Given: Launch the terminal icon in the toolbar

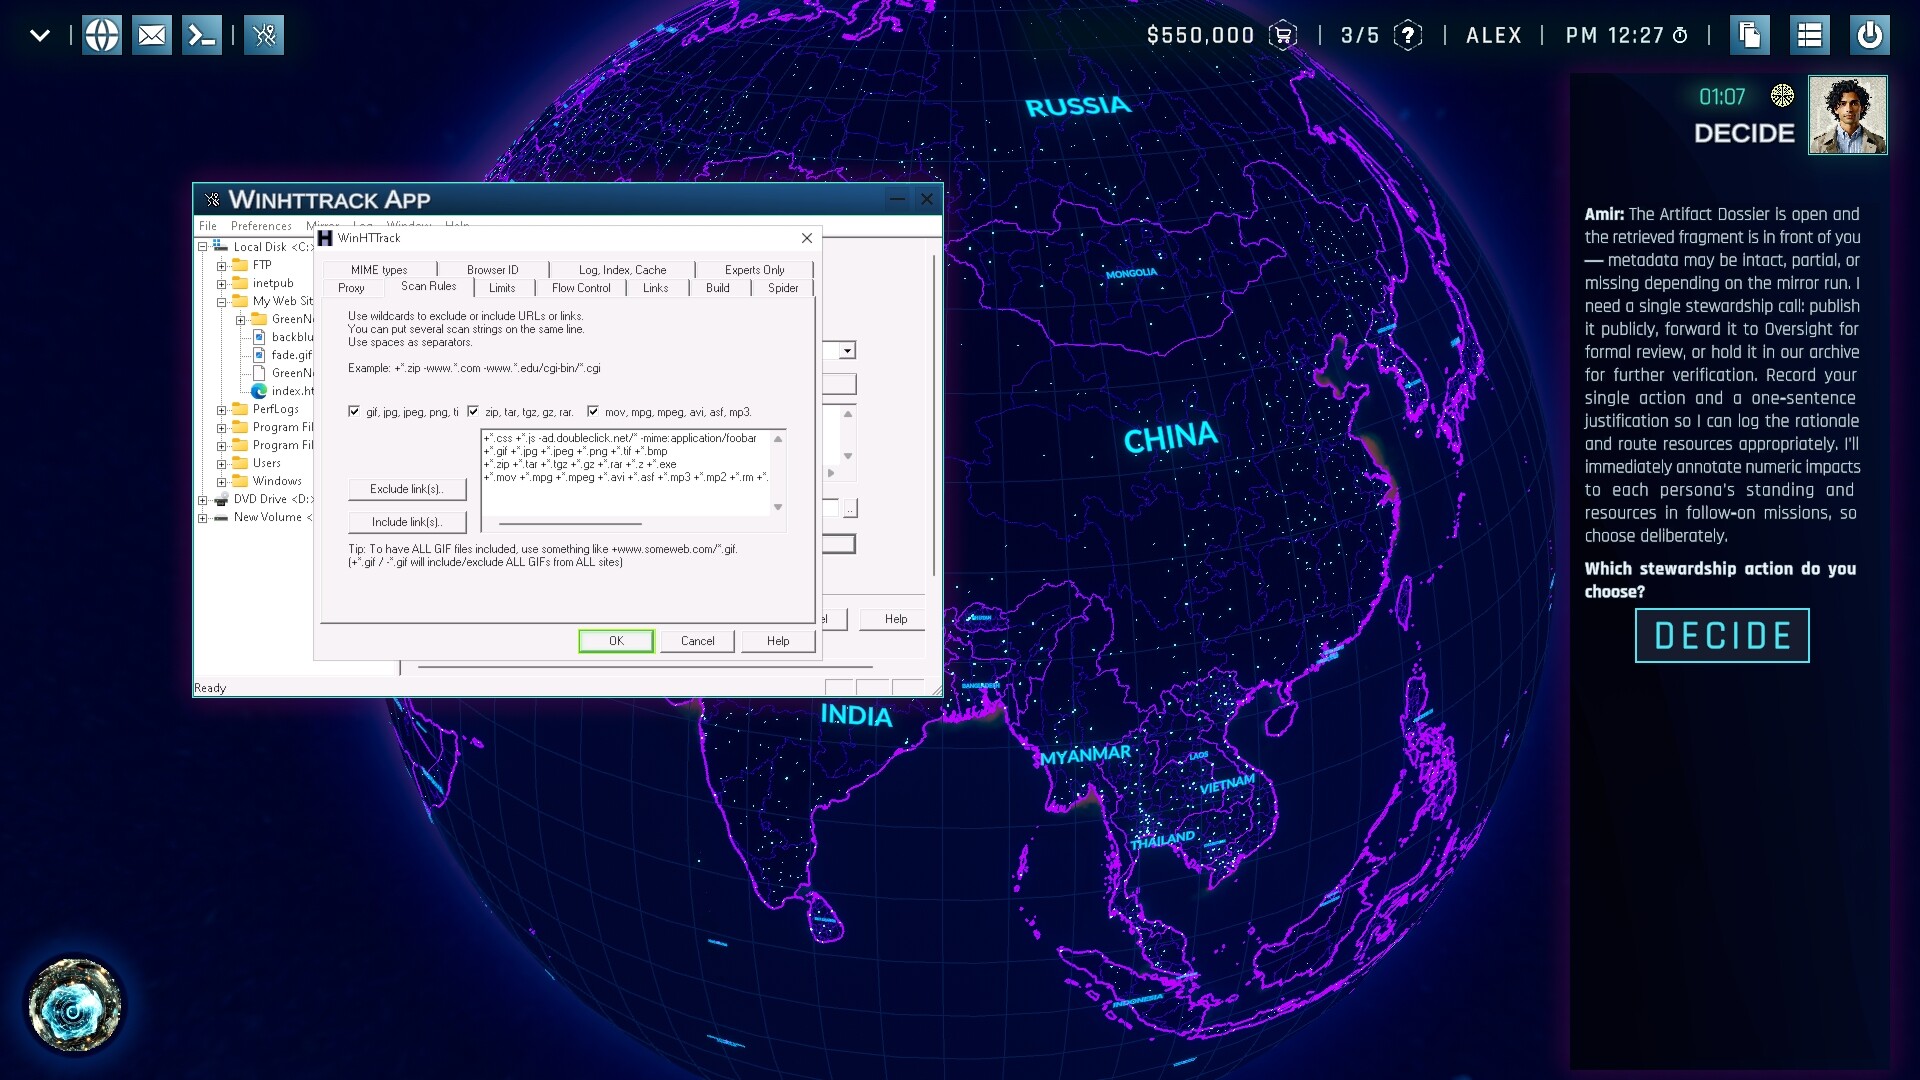Looking at the screenshot, I should (x=201, y=34).
